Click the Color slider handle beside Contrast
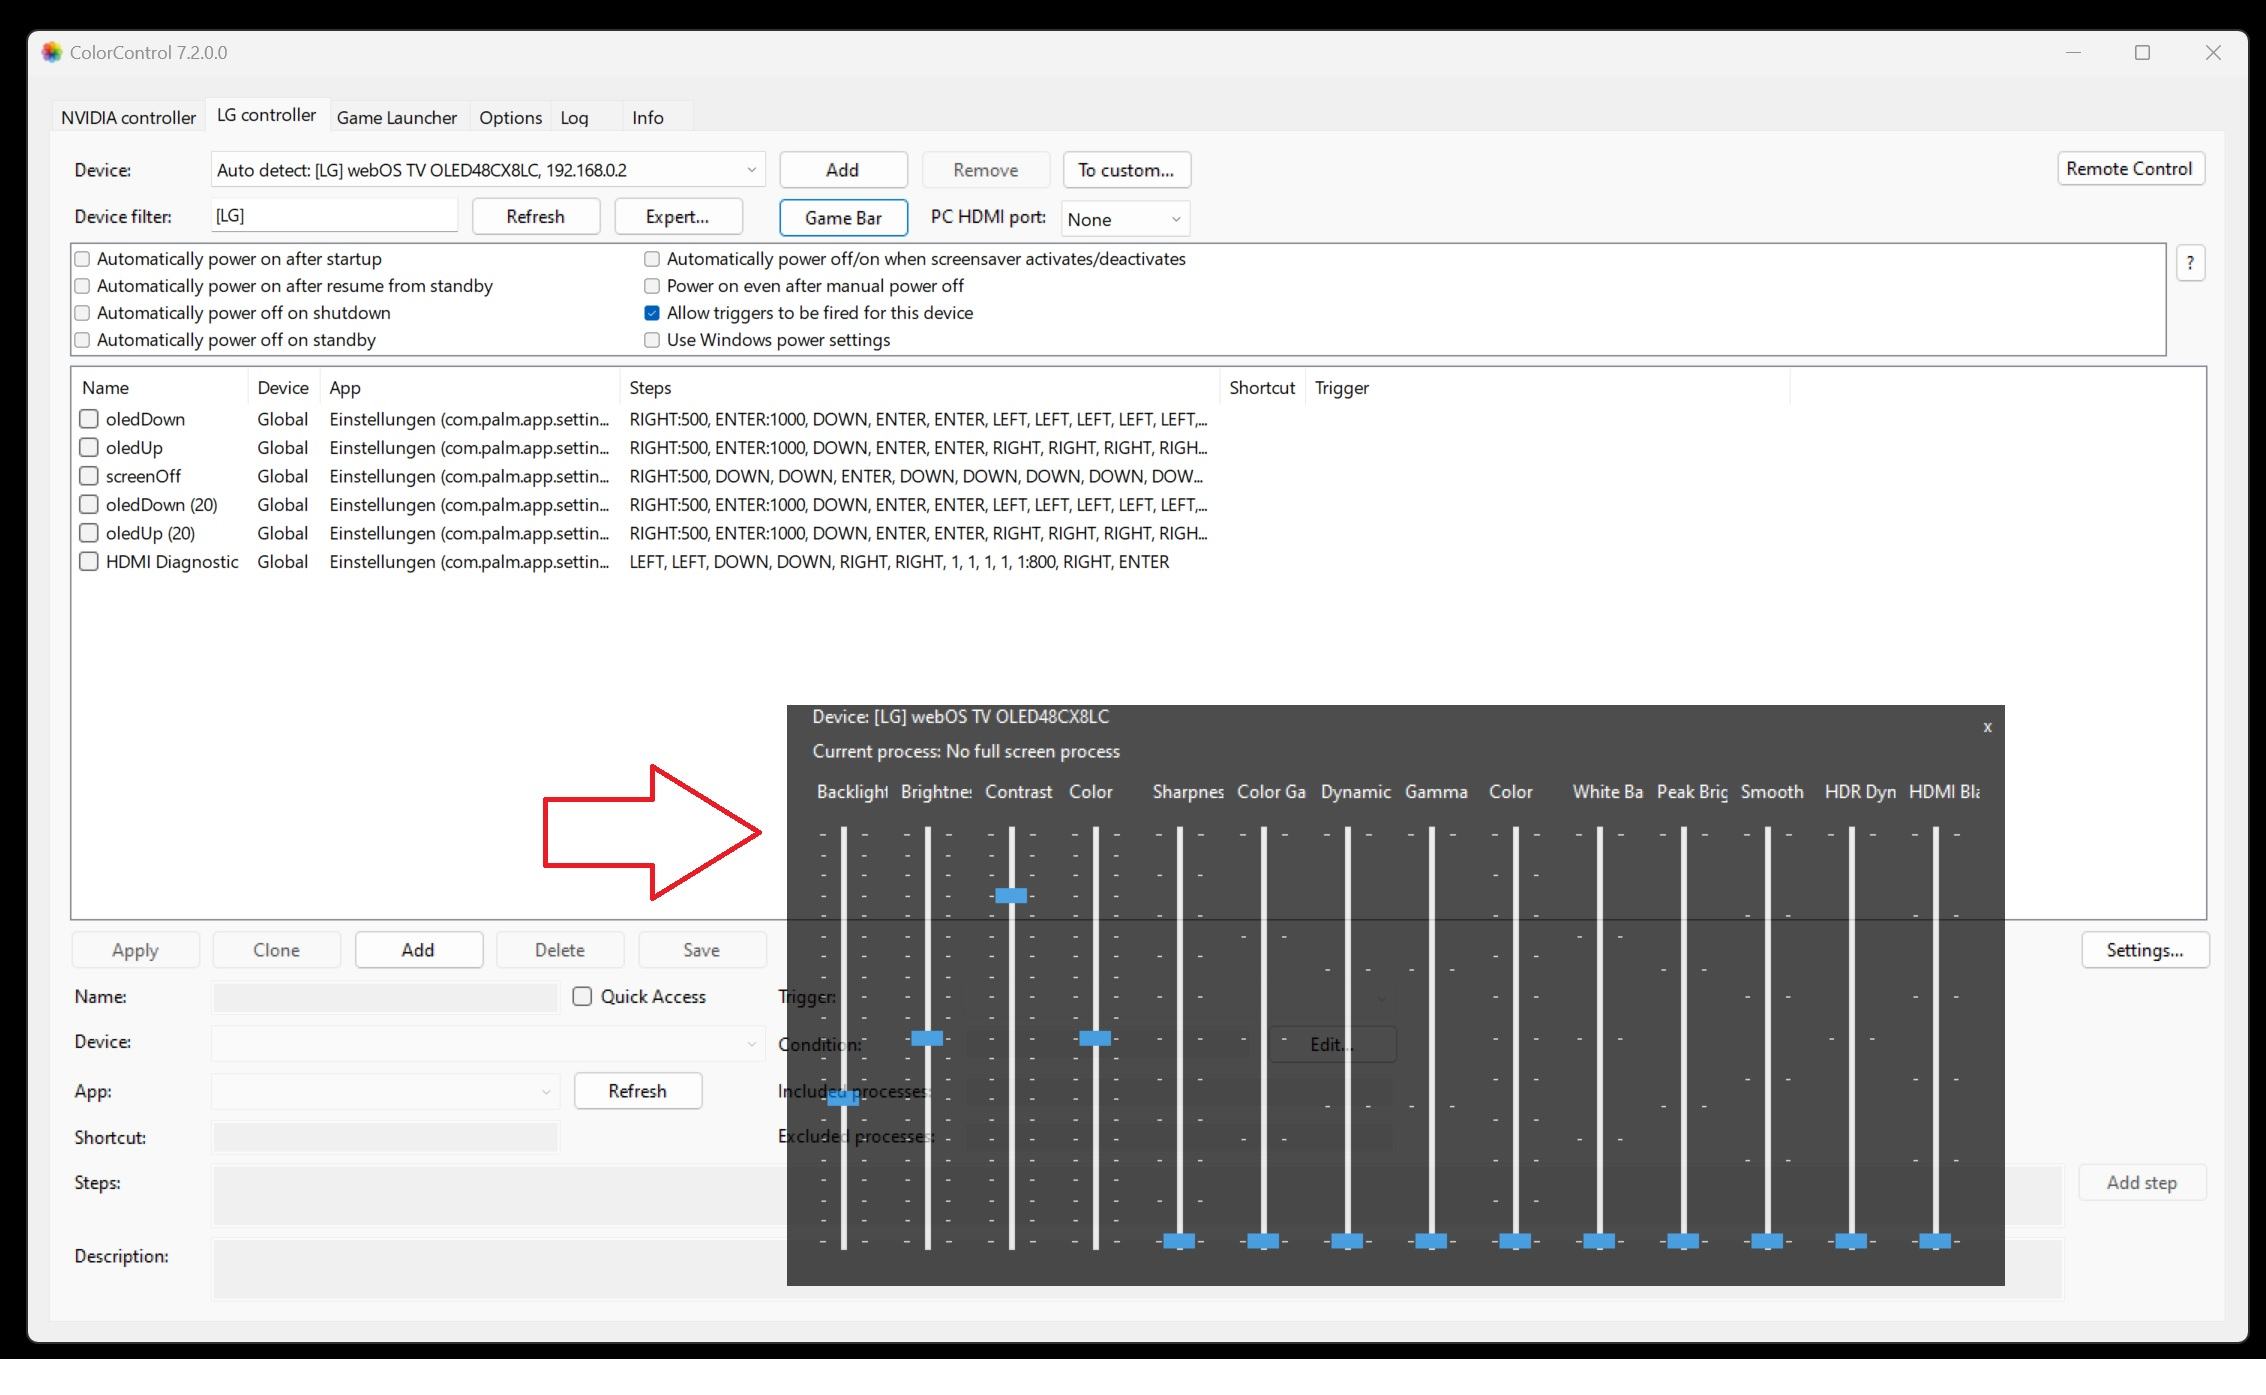This screenshot has width=2266, height=1395. 1095,1038
